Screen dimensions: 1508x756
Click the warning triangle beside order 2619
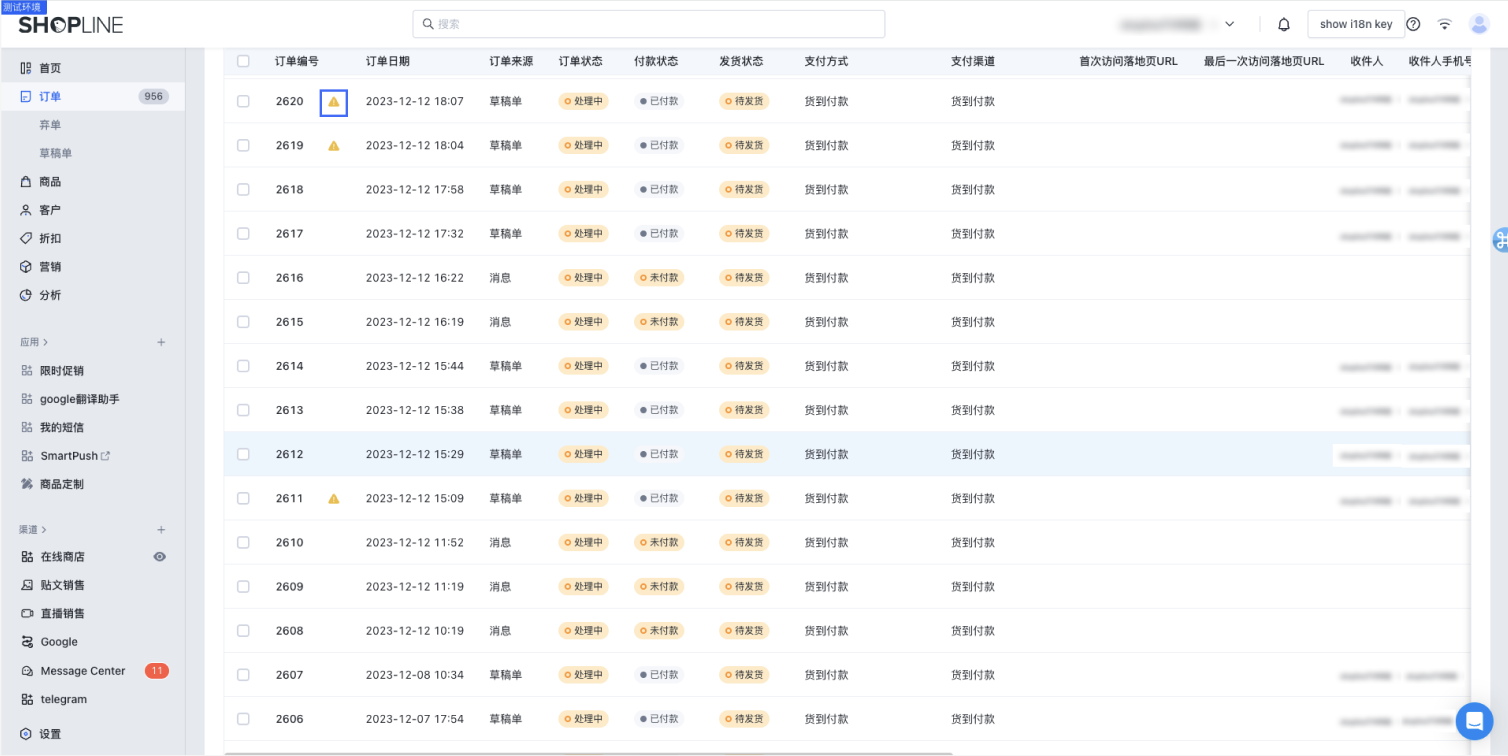(334, 146)
